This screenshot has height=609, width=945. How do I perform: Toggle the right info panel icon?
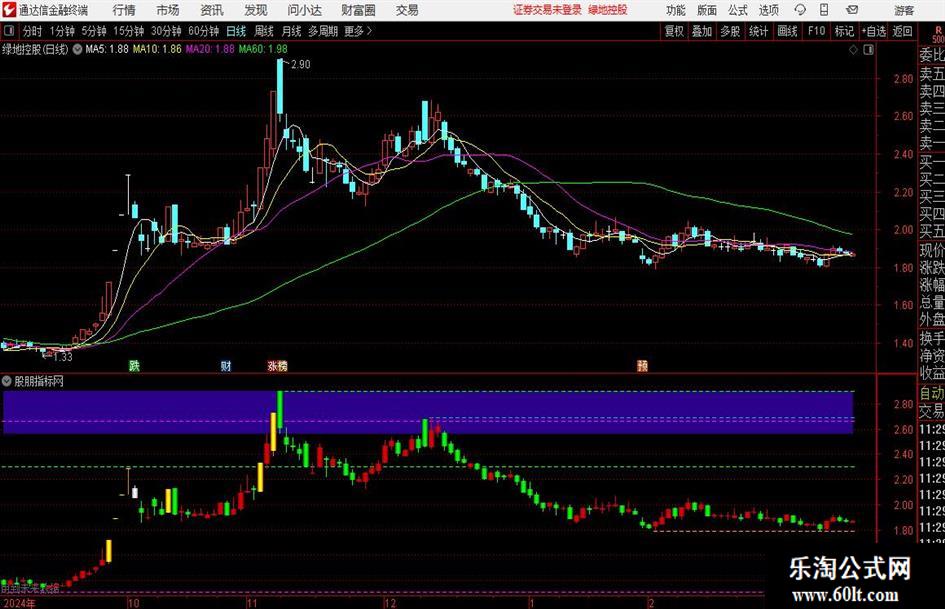[x=868, y=49]
